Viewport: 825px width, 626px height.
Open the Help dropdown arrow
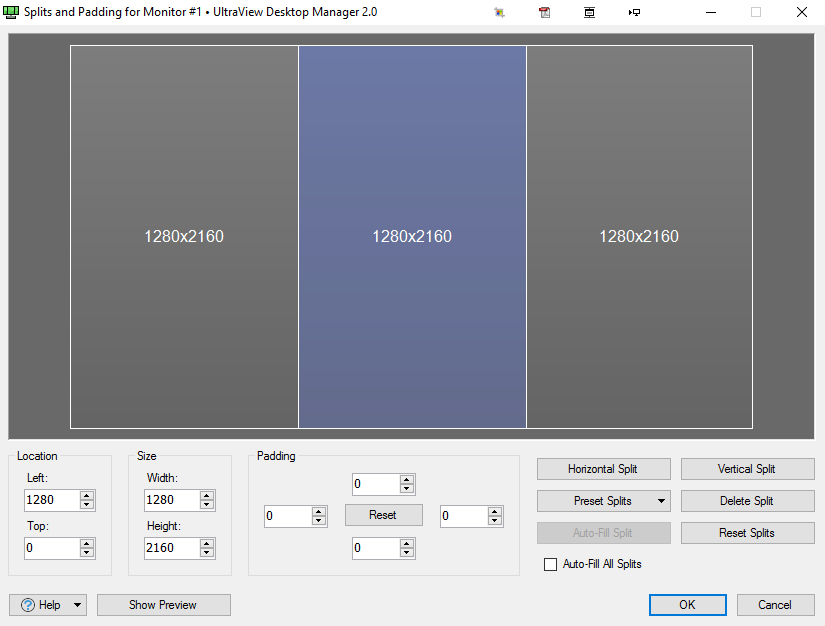point(77,605)
